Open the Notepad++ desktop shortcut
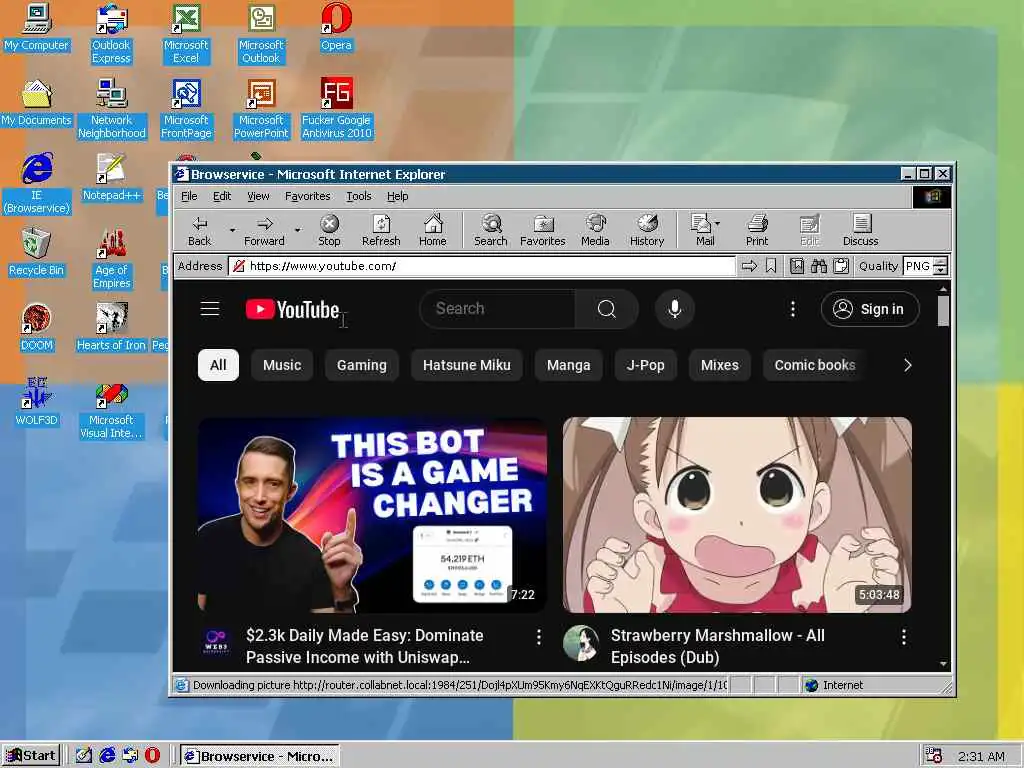 point(112,177)
